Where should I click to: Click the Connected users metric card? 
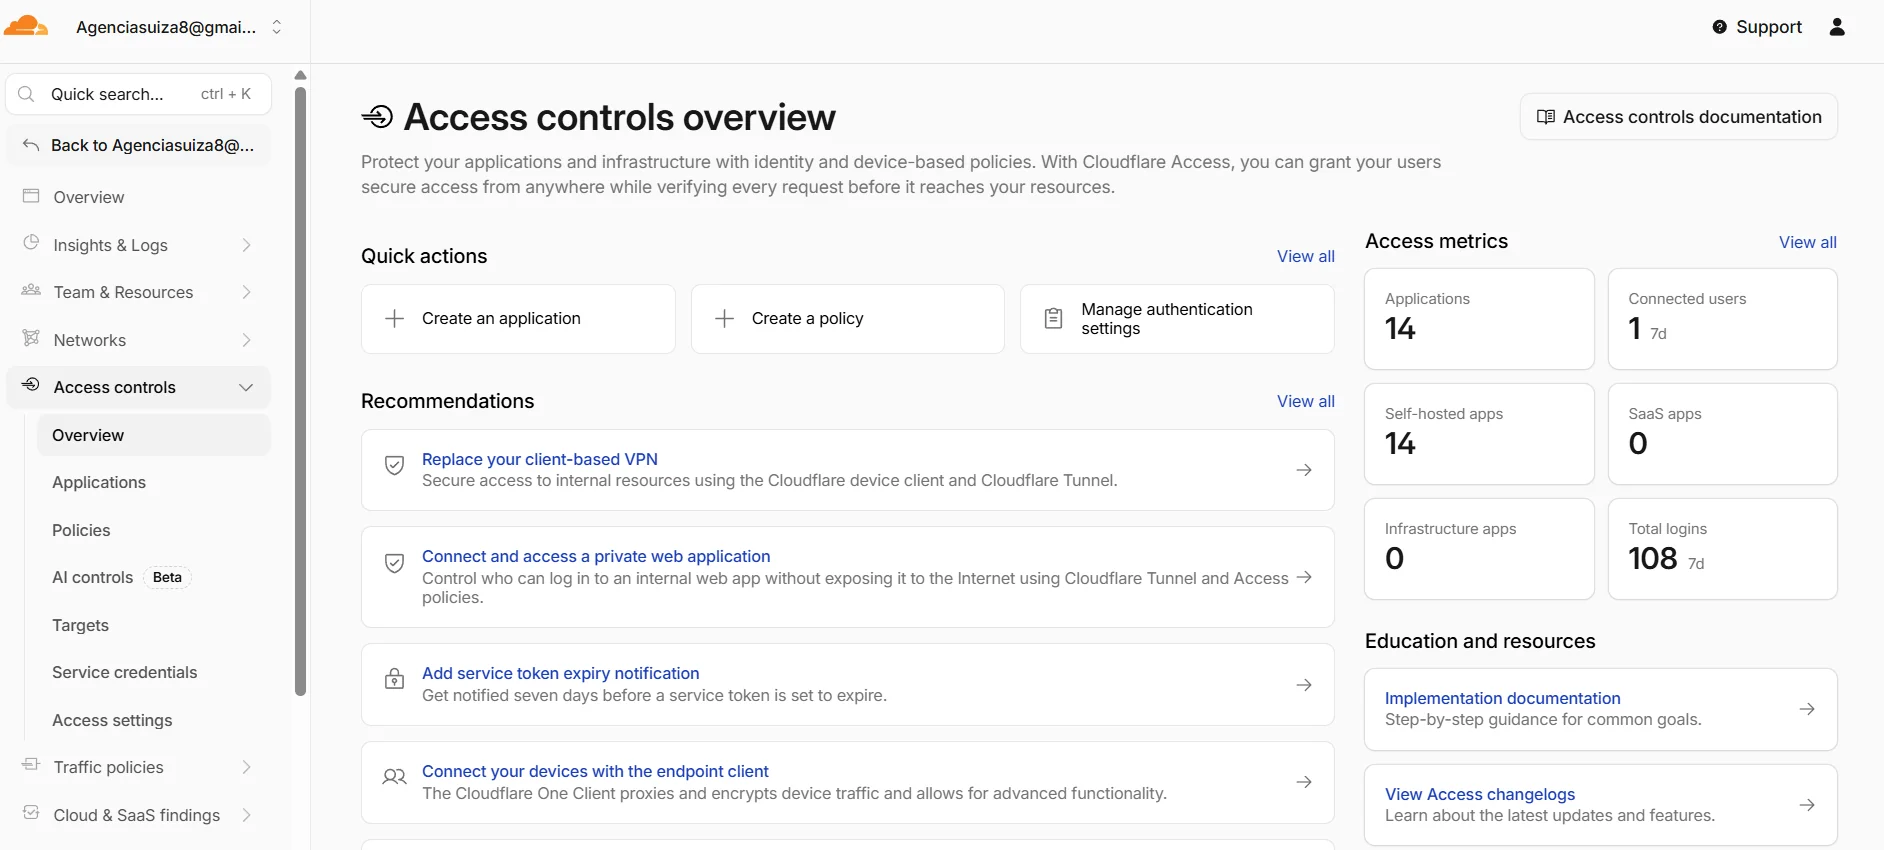(1722, 319)
